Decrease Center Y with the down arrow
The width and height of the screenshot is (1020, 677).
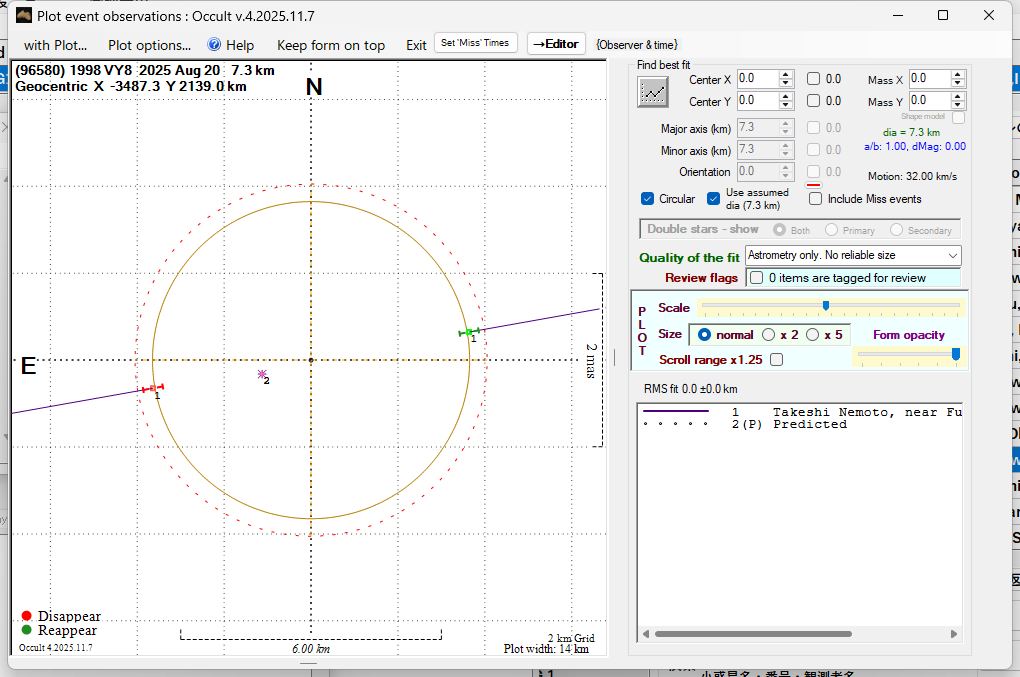point(786,105)
